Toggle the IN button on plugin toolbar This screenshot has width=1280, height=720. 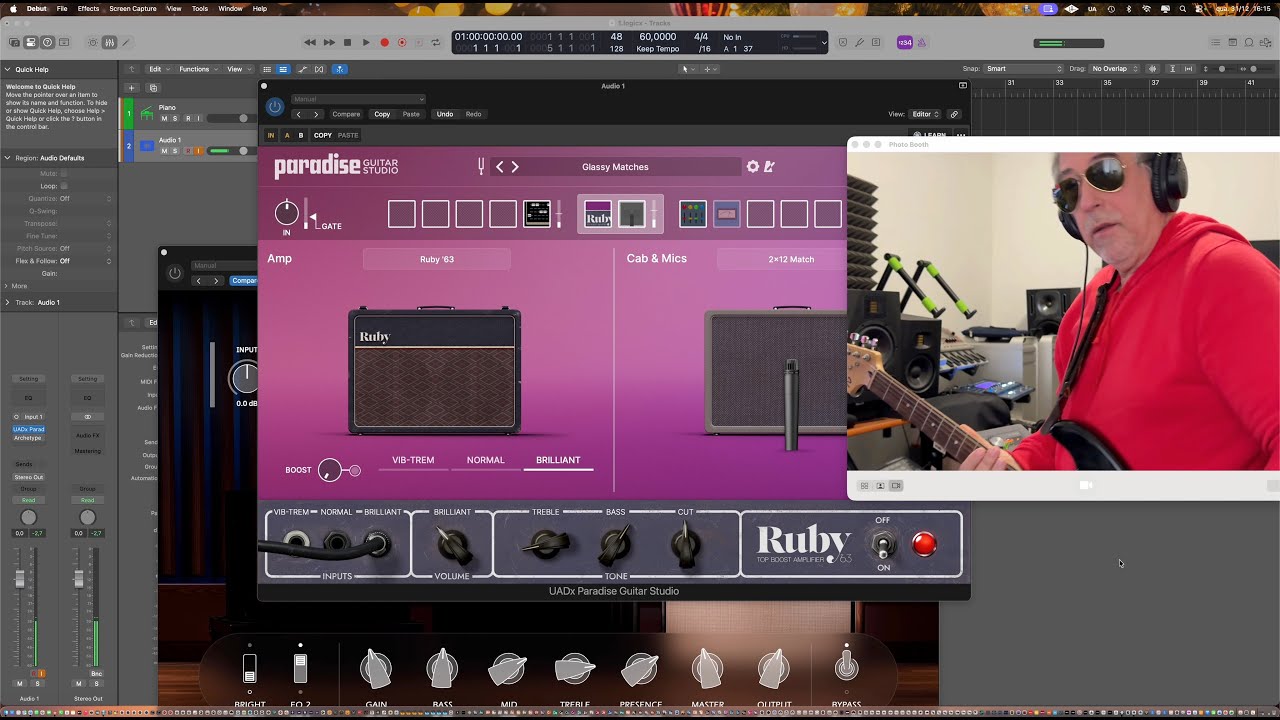271,135
